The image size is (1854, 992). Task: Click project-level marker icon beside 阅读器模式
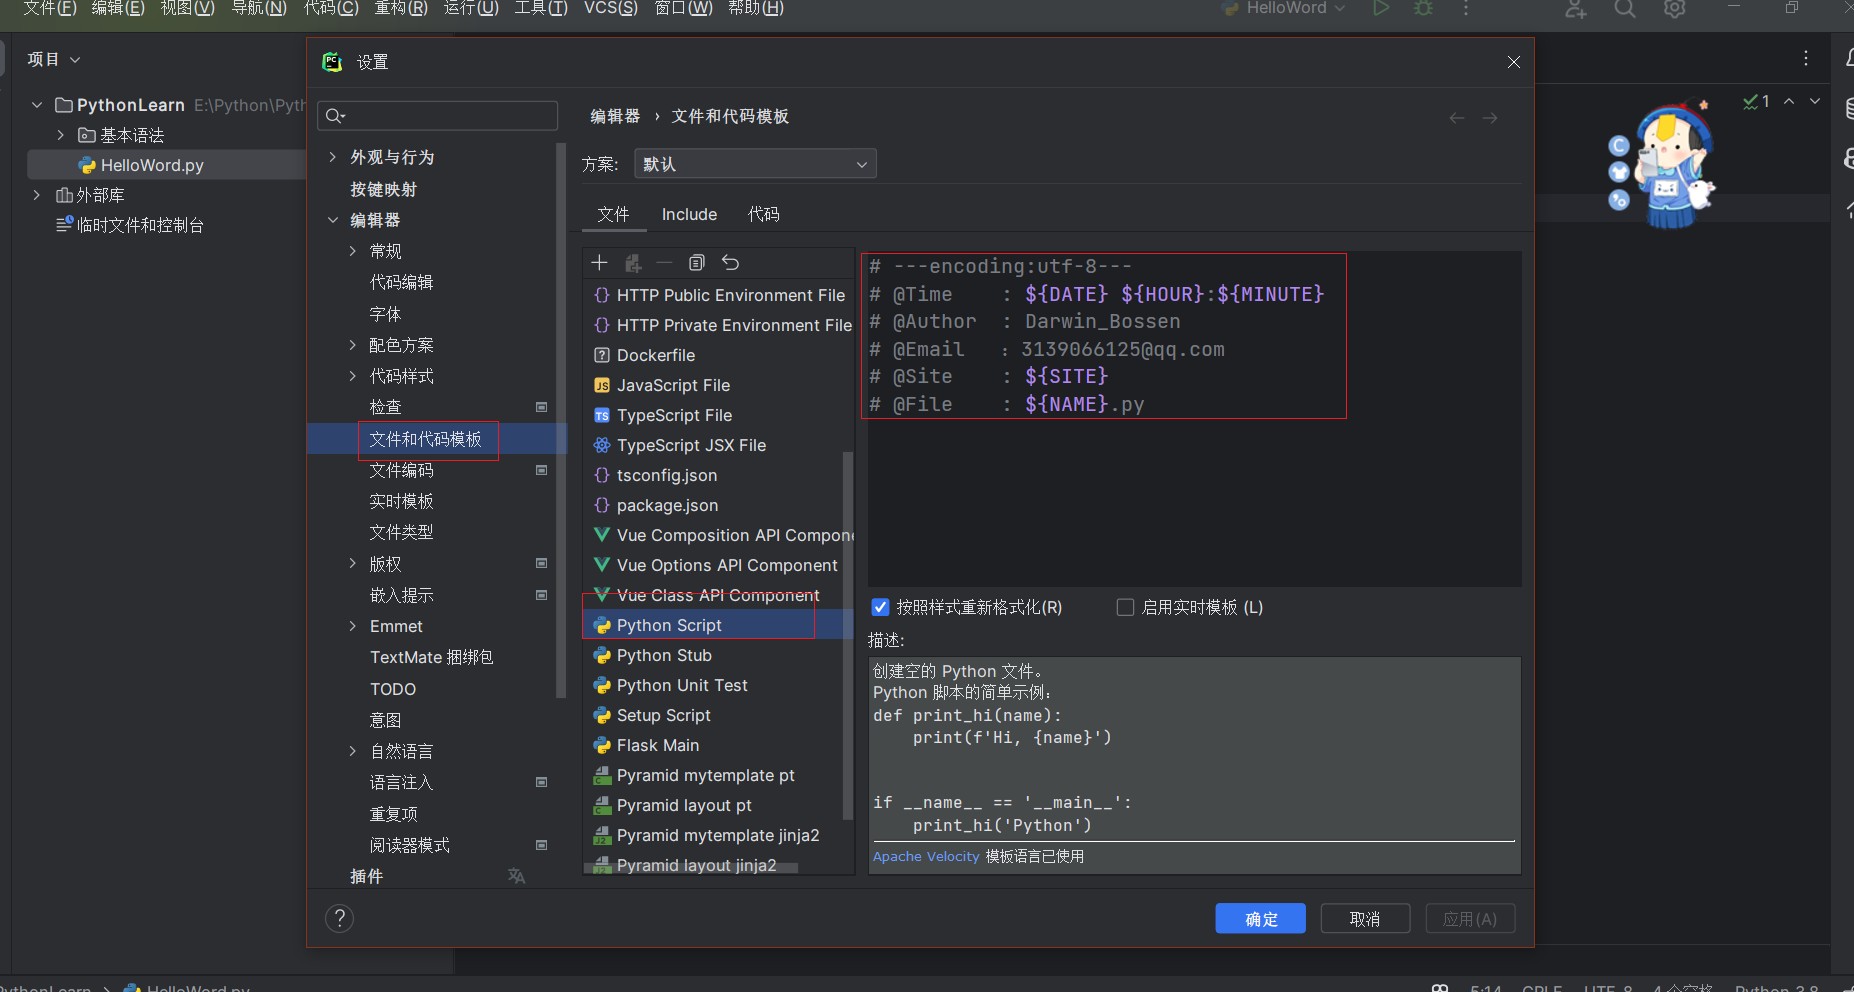tap(541, 845)
